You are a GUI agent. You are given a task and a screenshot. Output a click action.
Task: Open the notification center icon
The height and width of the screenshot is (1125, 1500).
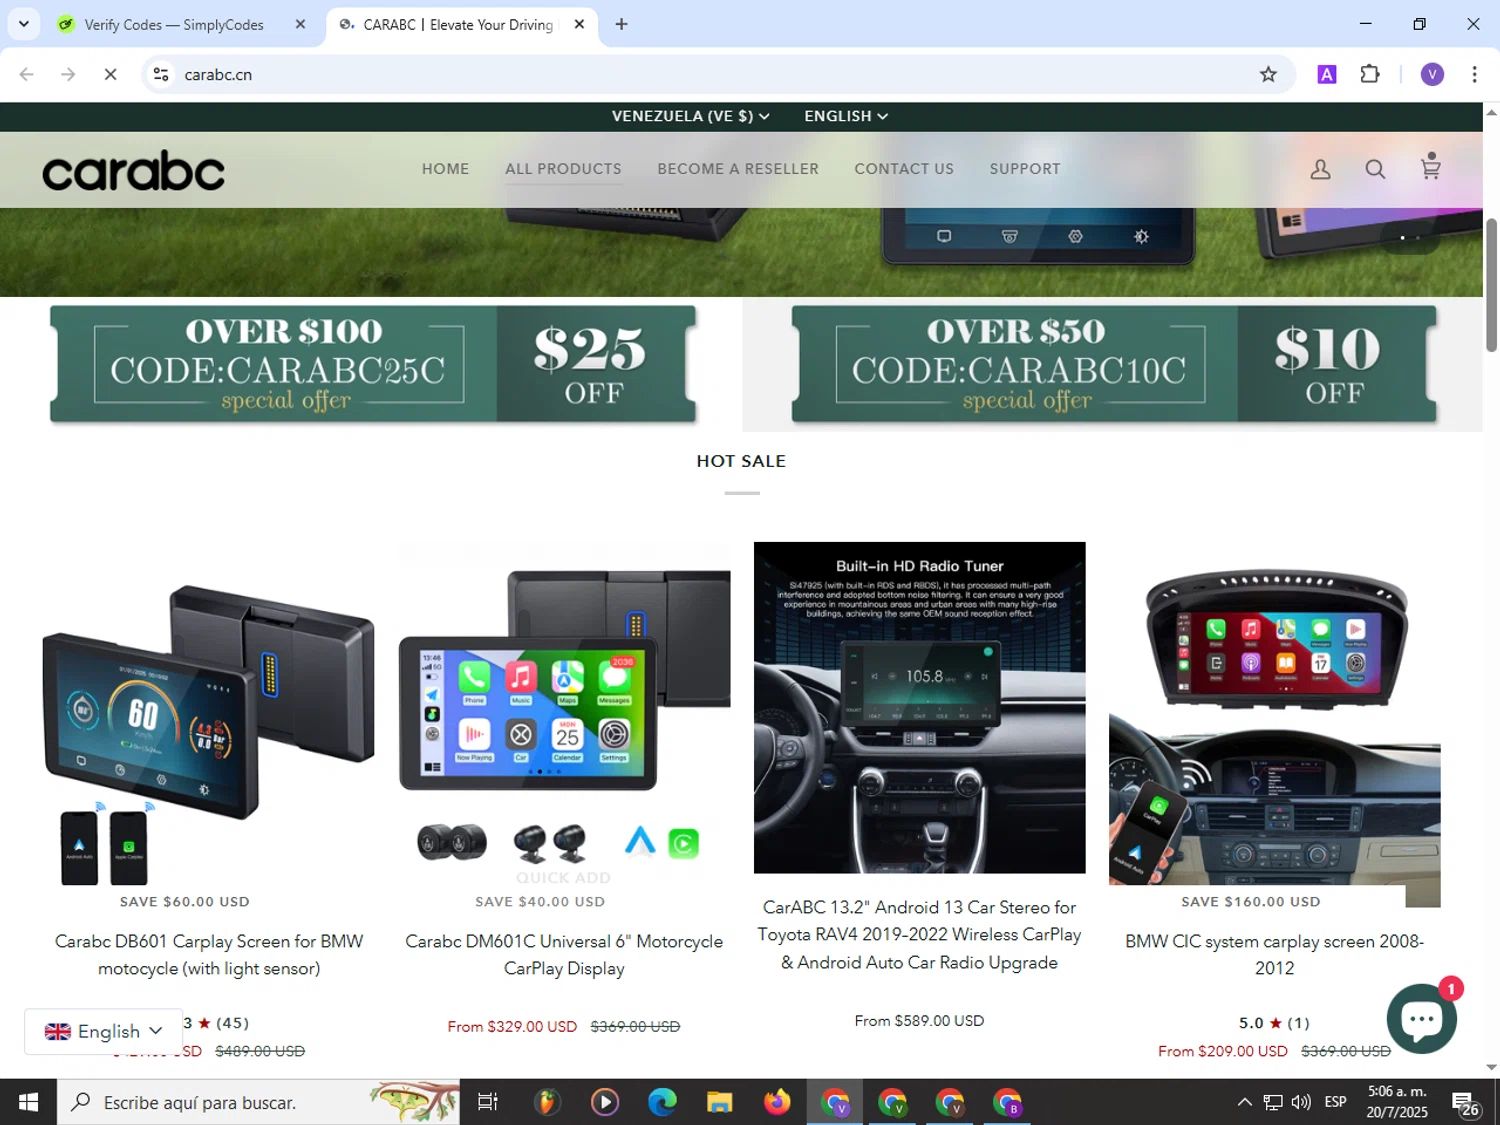tap(1466, 1103)
